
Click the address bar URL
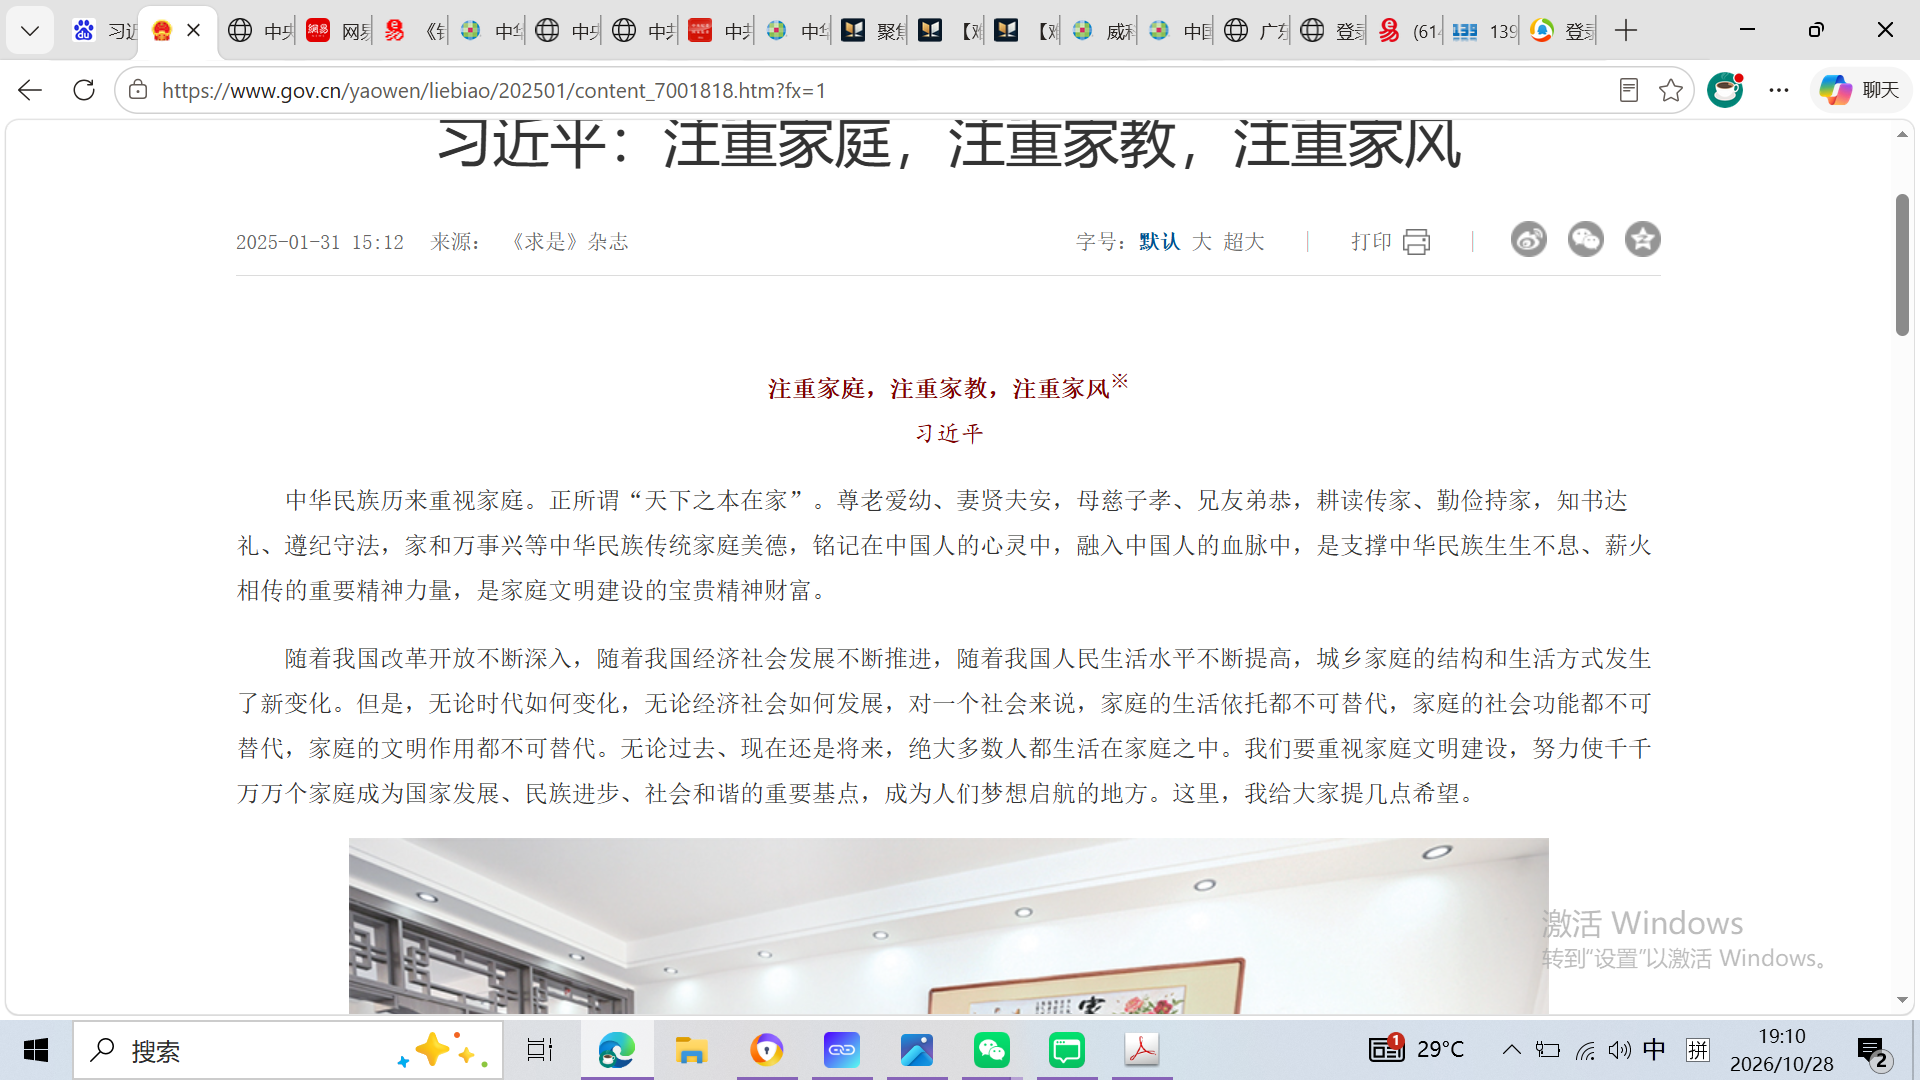(494, 90)
